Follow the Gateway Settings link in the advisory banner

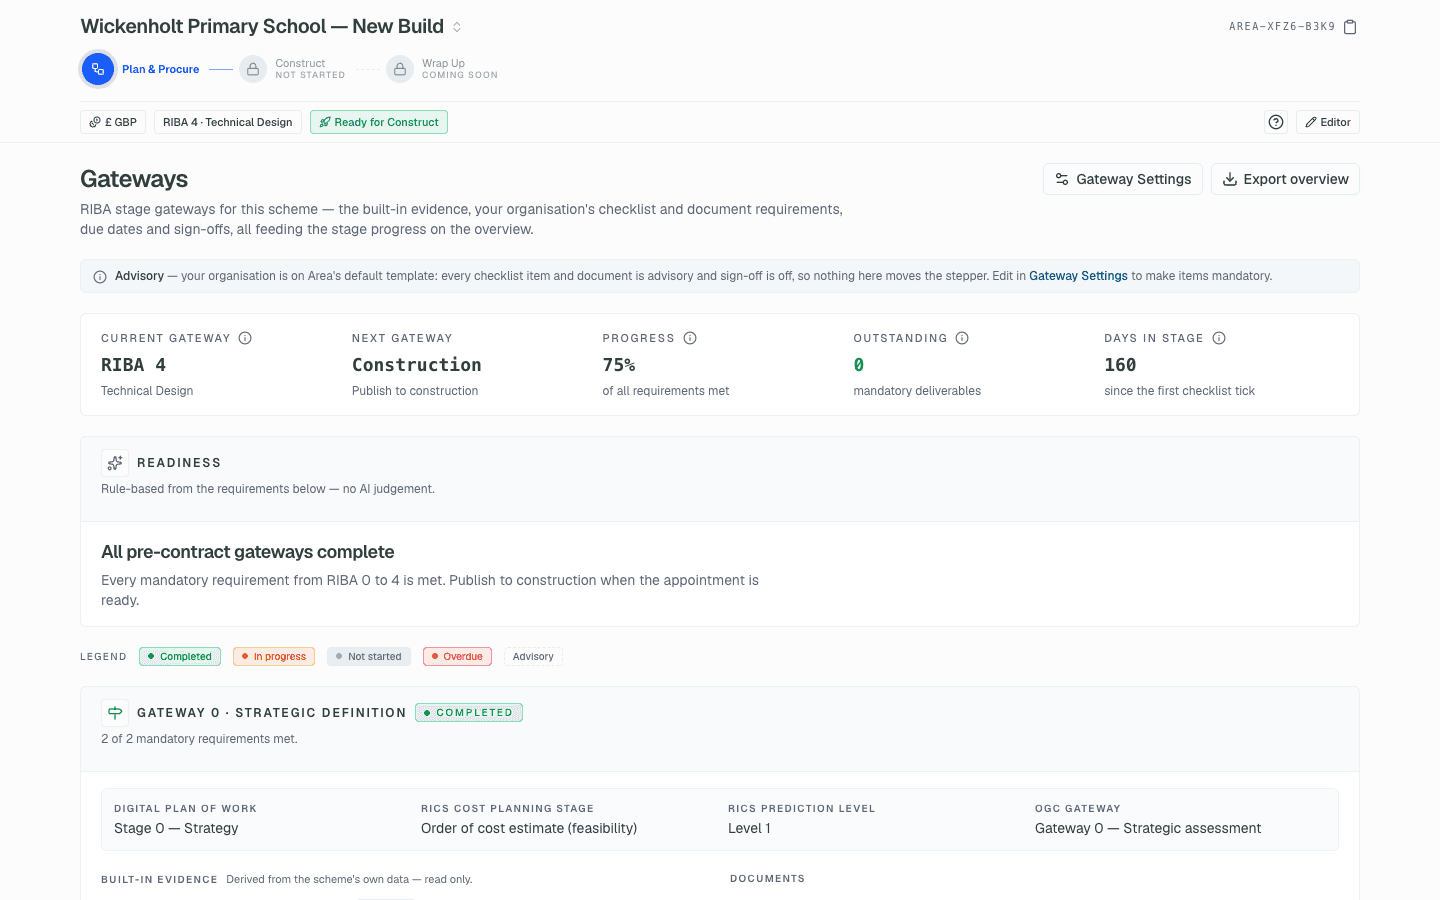[1078, 276]
